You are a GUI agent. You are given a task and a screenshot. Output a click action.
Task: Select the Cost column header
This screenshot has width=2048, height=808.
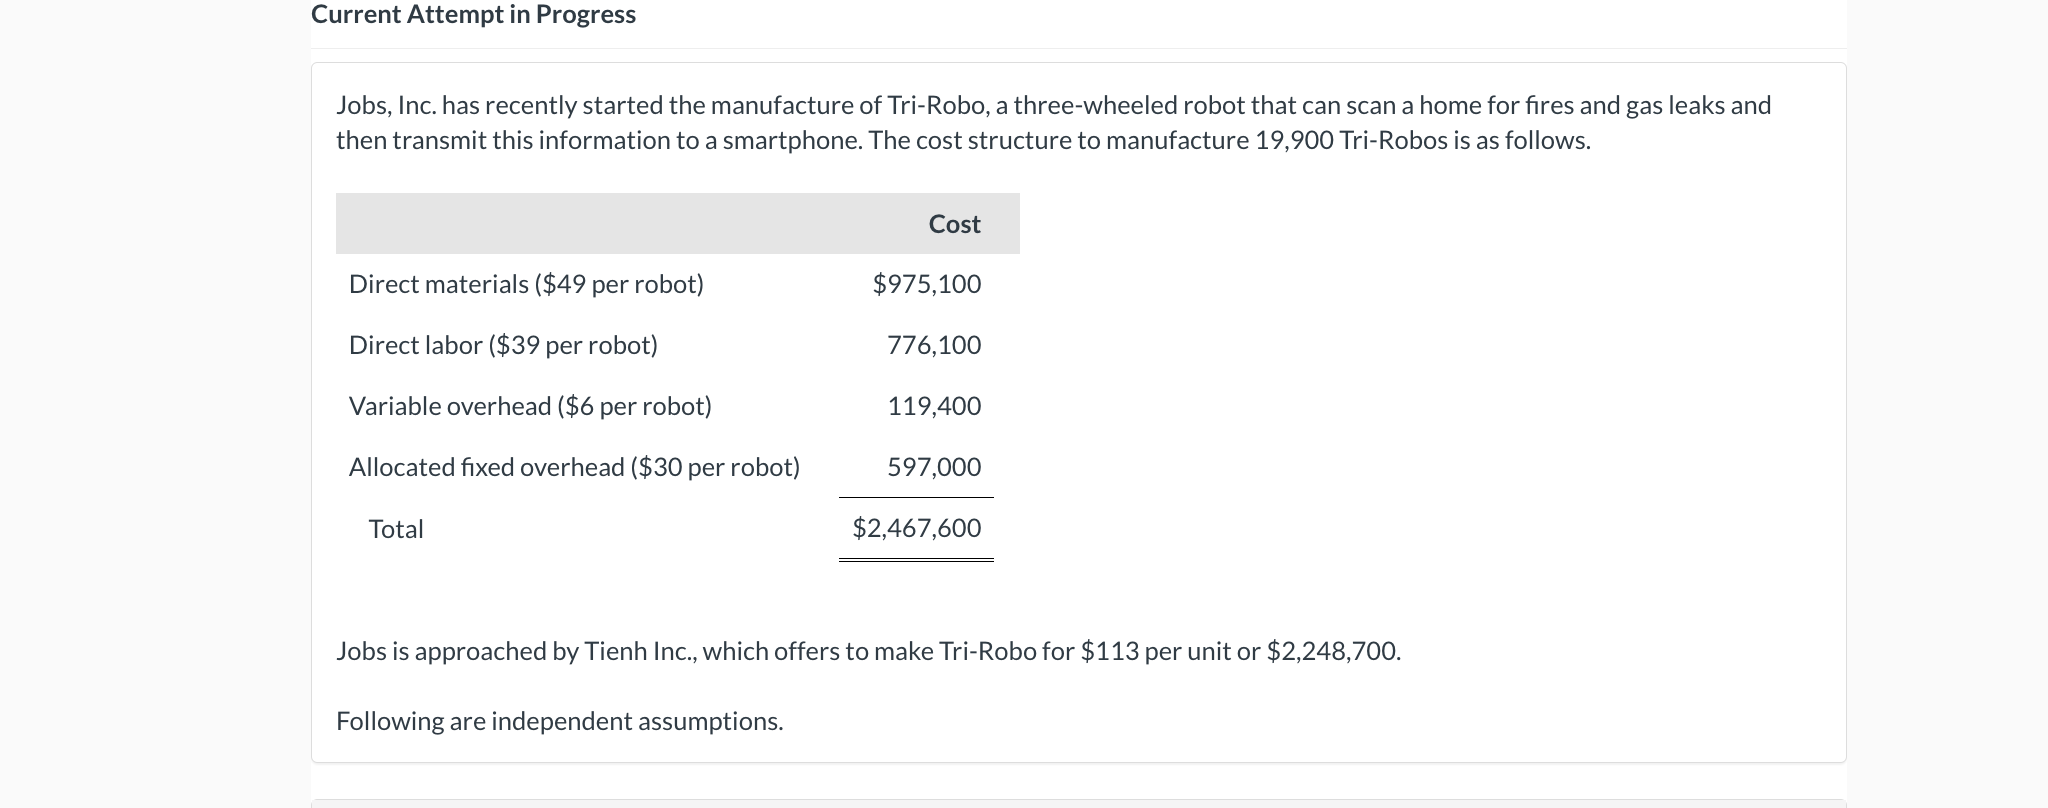pos(953,224)
